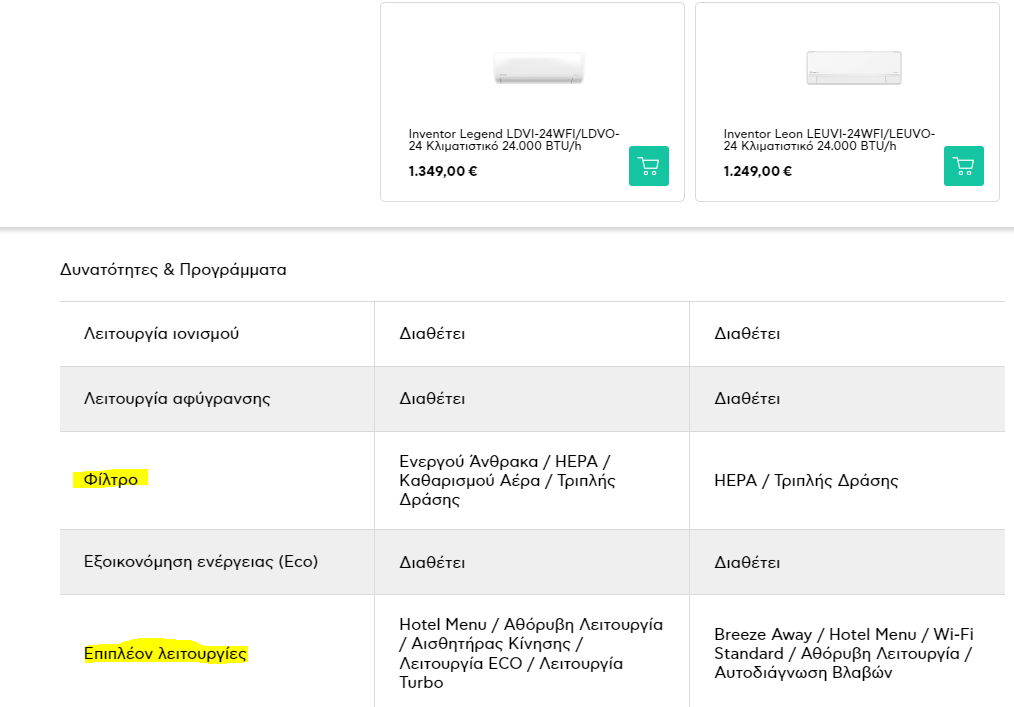Viewport: 1014px width, 707px height.
Task: Select Legend's Διαθέτει value in the Eco row
Action: [x=432, y=562]
